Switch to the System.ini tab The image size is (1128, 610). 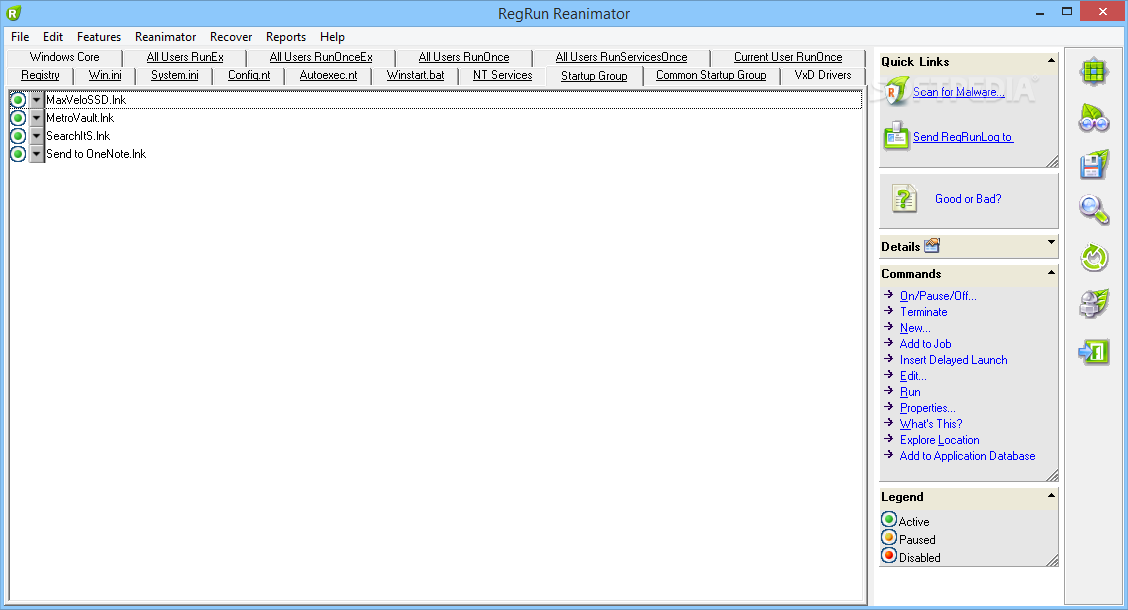pyautogui.click(x=175, y=75)
